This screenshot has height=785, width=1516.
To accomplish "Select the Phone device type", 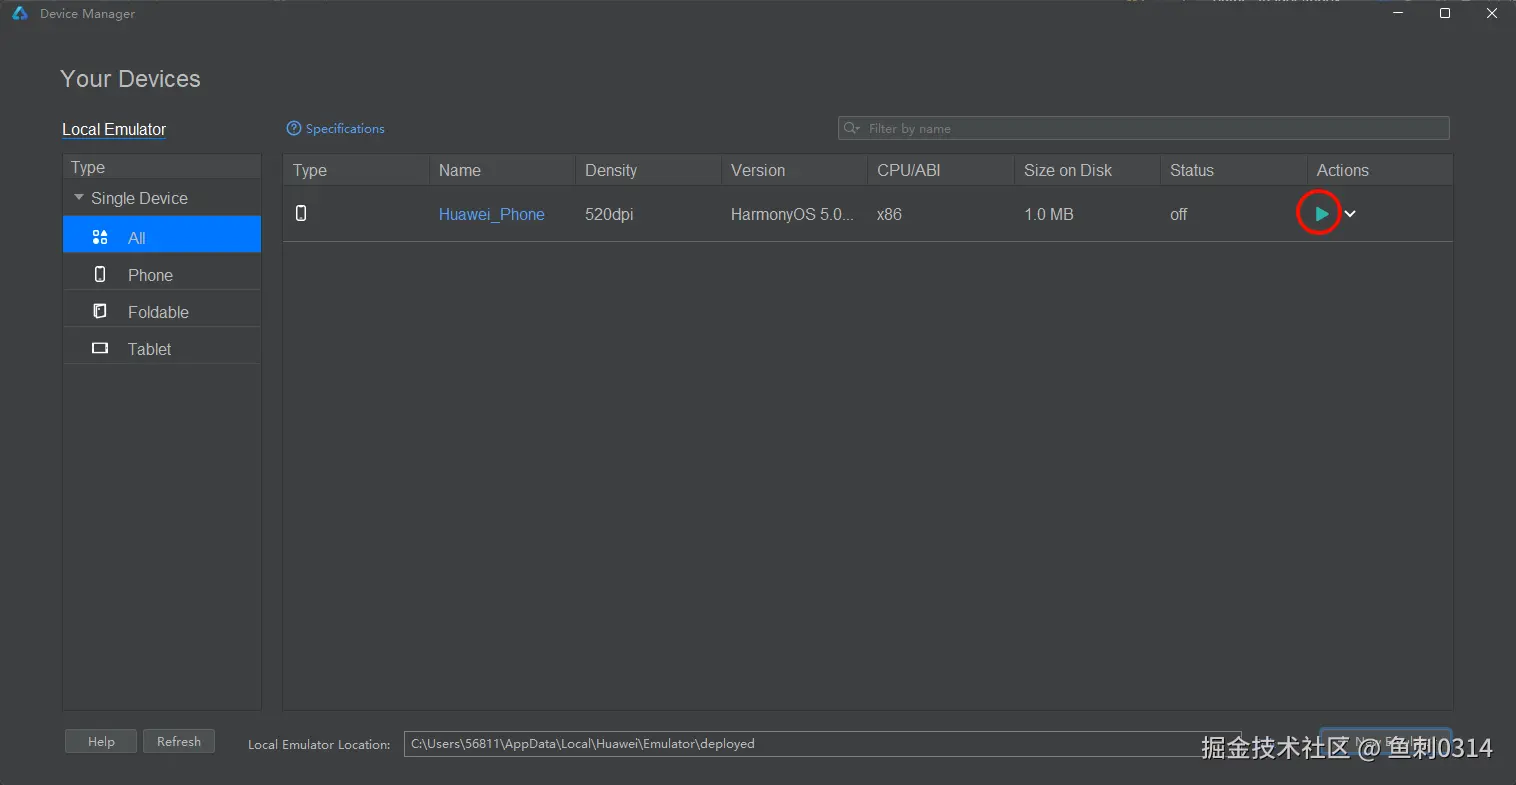I will click(x=162, y=275).
